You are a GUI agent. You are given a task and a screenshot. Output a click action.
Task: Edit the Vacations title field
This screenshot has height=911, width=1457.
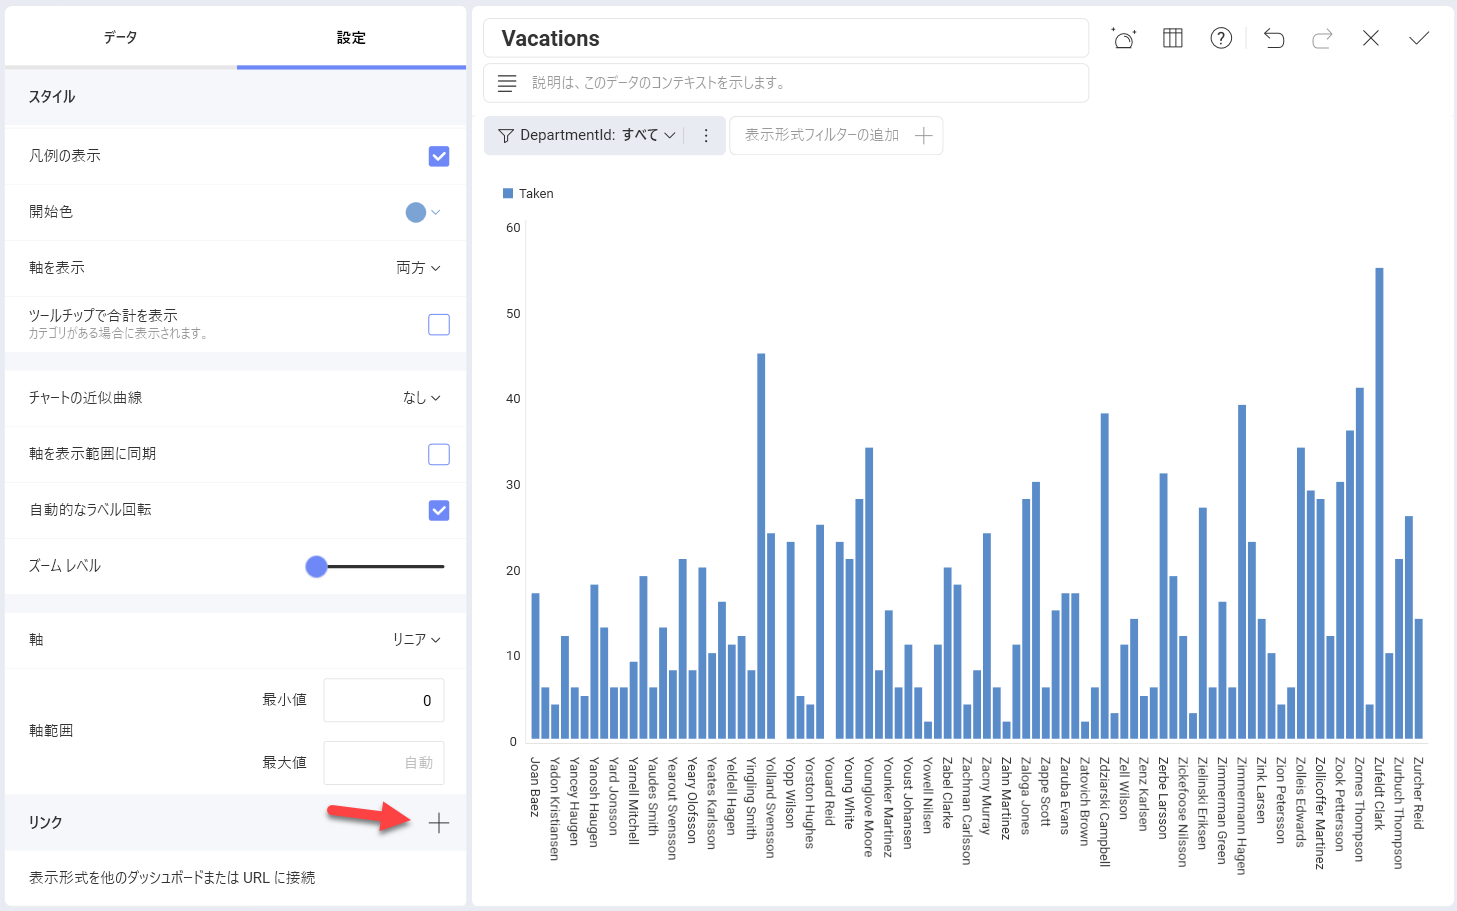point(786,38)
